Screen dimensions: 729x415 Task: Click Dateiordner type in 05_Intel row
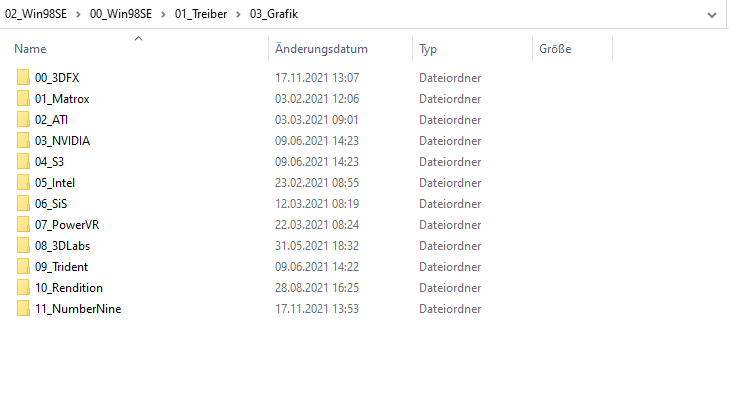(x=450, y=183)
